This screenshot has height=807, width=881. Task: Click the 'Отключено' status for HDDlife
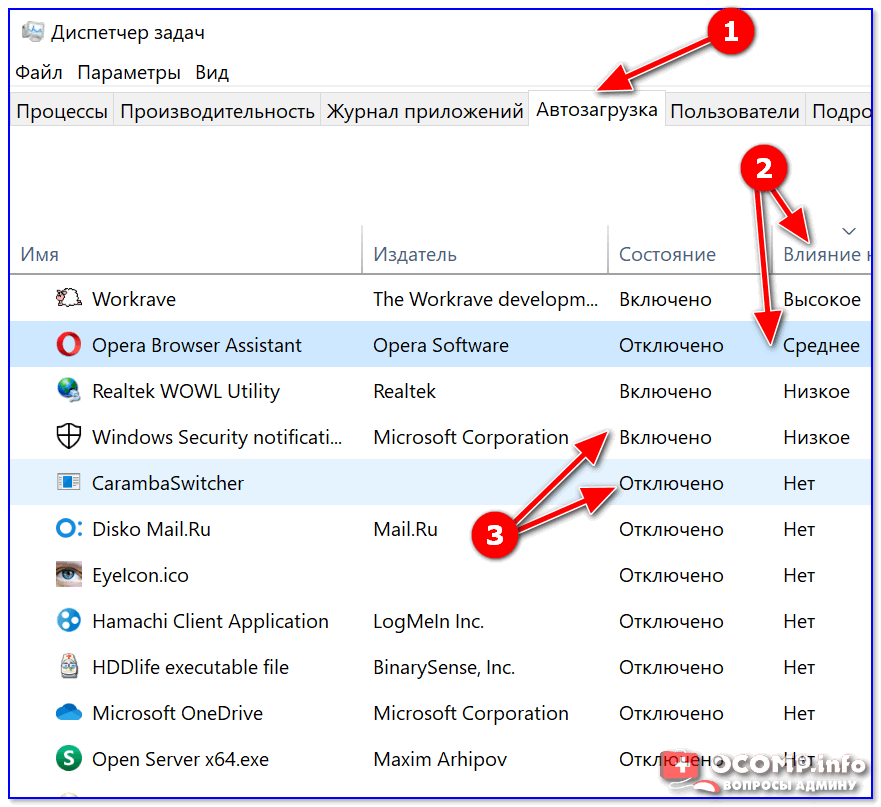point(671,667)
